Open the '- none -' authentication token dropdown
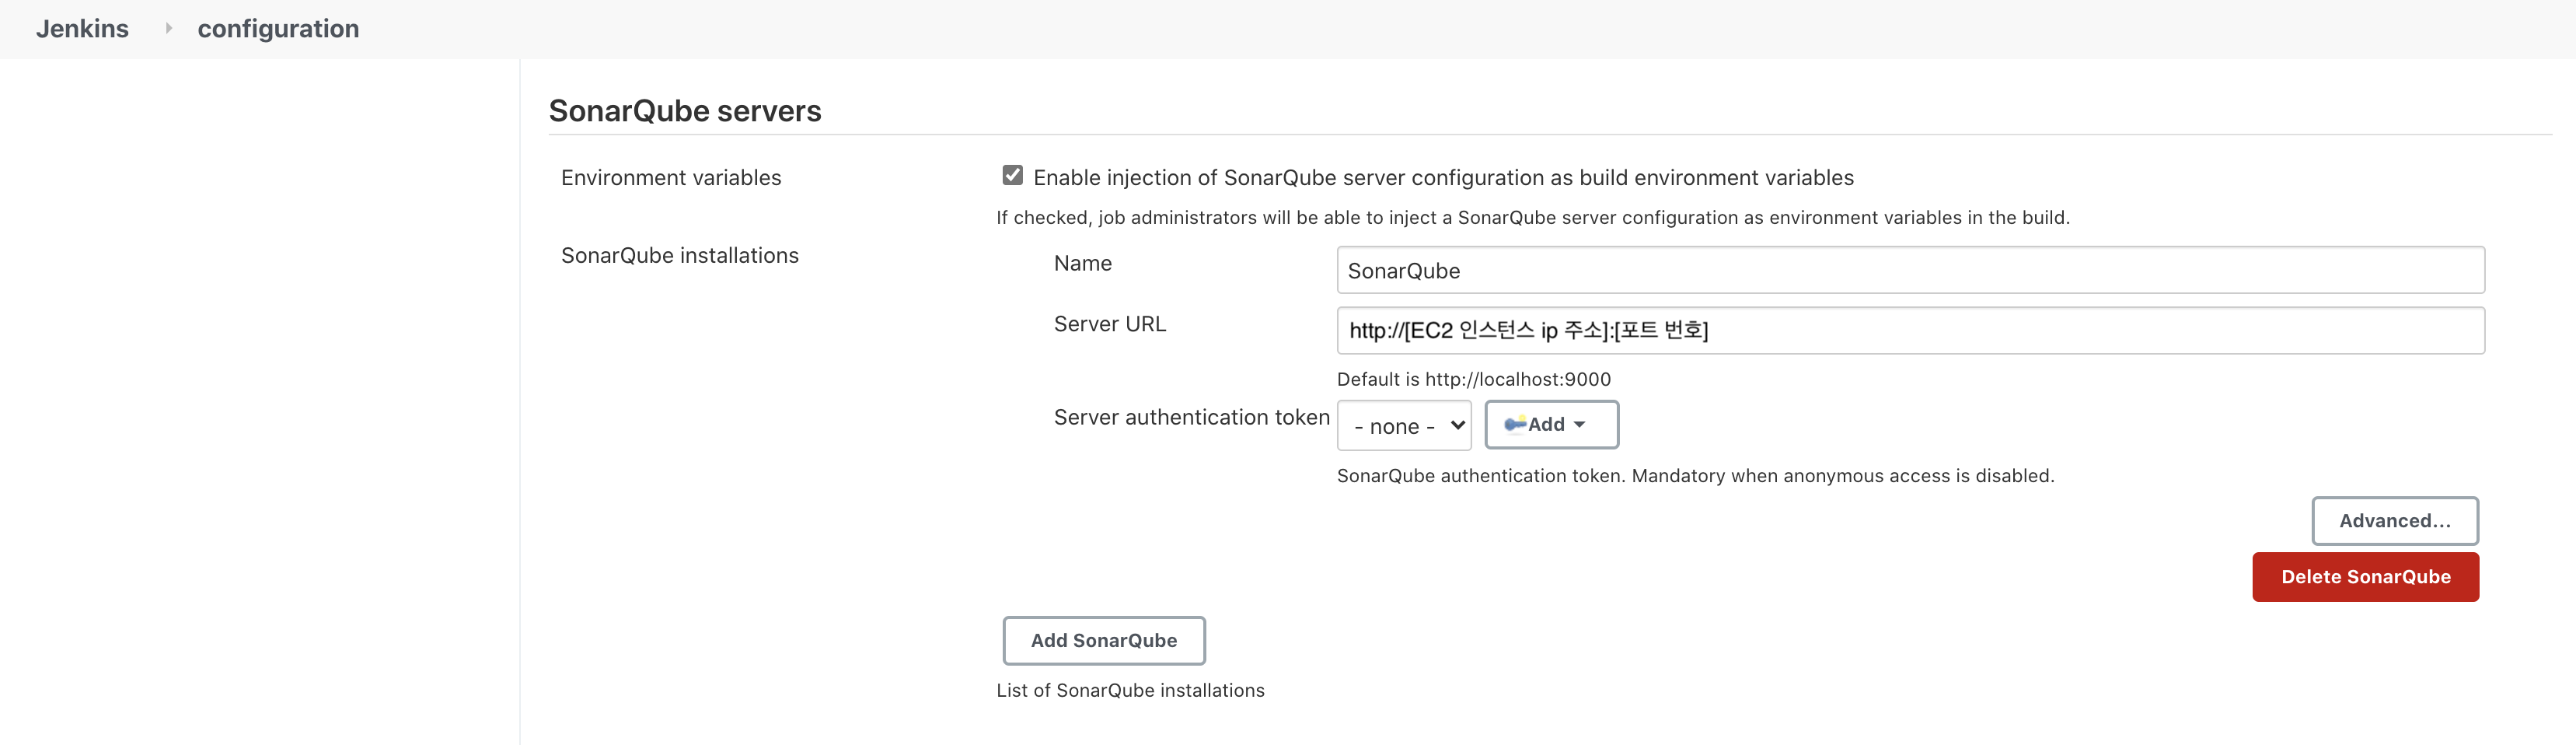The height and width of the screenshot is (745, 2576). pyautogui.click(x=1403, y=426)
